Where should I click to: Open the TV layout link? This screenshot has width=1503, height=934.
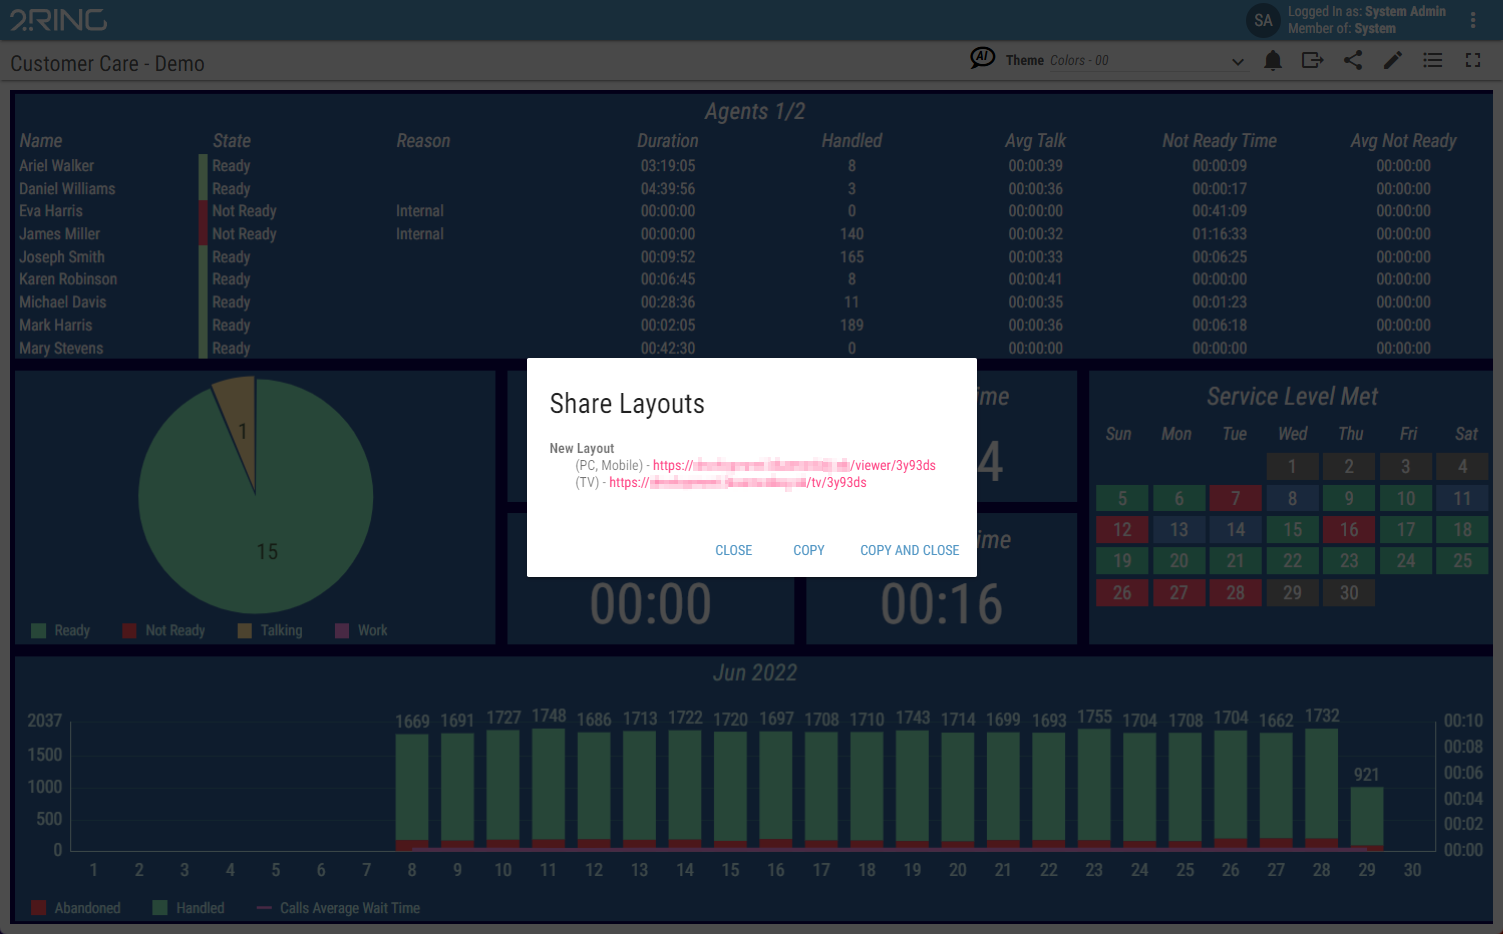[737, 482]
